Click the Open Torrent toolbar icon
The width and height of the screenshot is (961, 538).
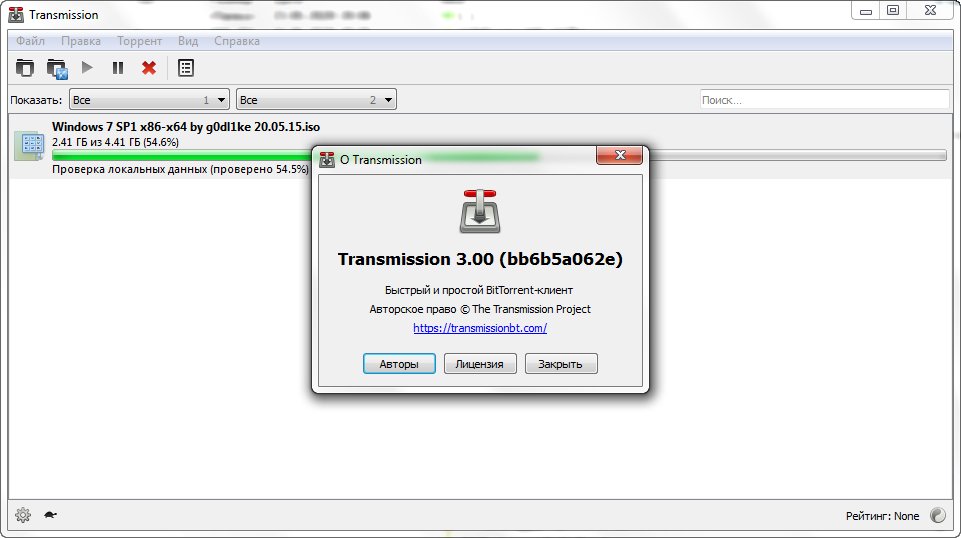click(x=25, y=68)
